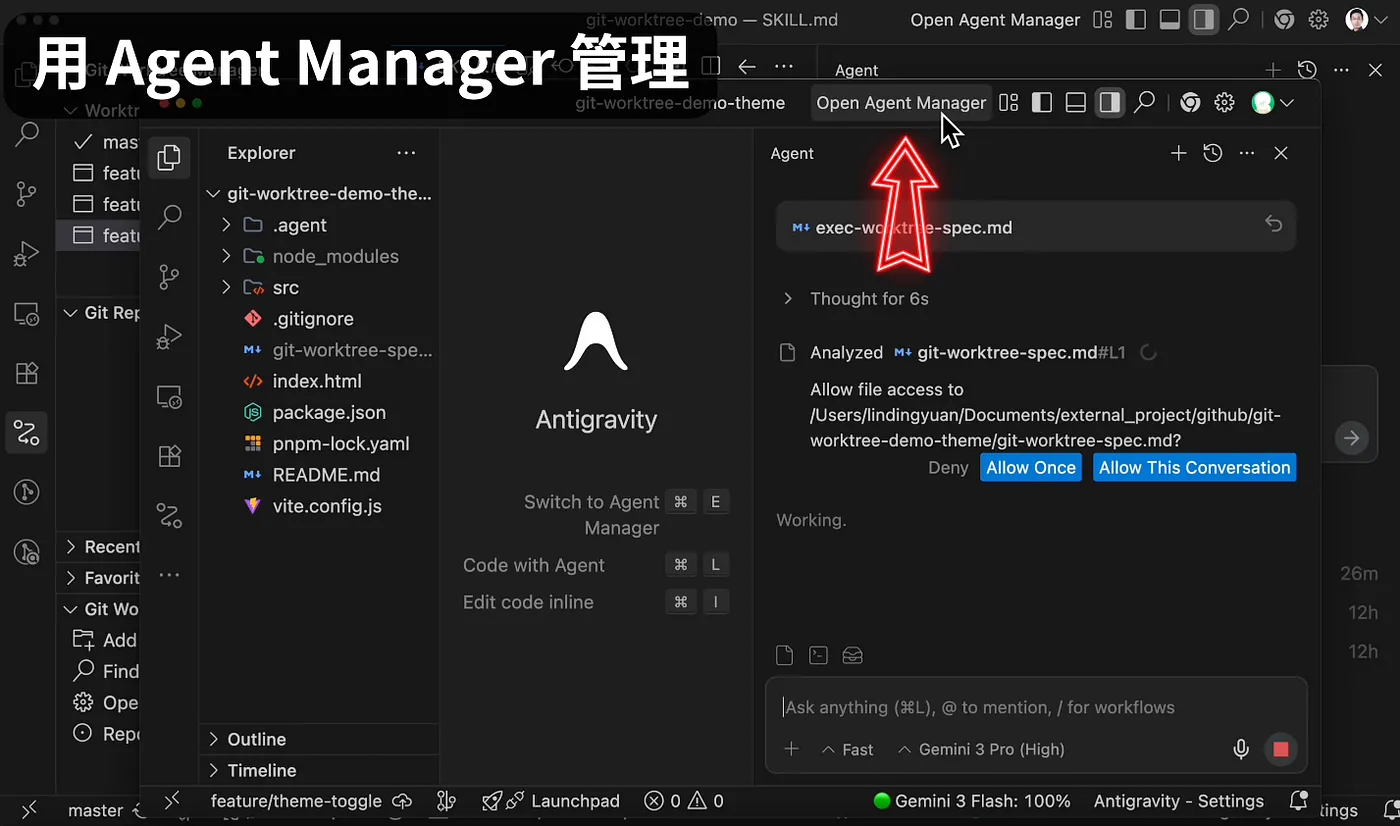Click Open Agent Manager in front window
Screen dimensions: 1400x826
point(901,102)
